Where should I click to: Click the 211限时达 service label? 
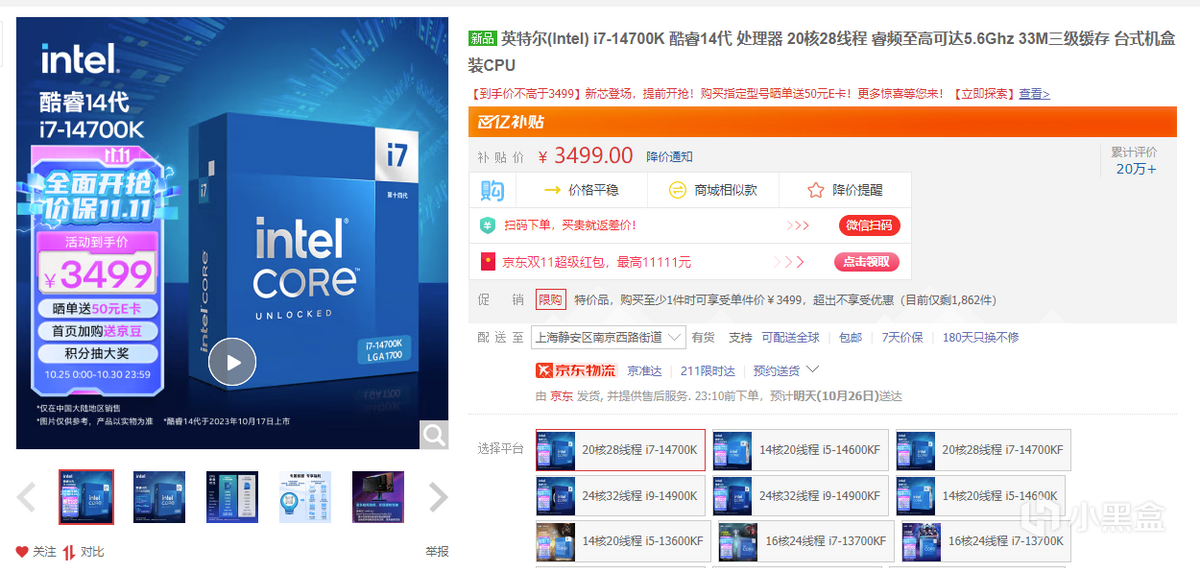(709, 371)
